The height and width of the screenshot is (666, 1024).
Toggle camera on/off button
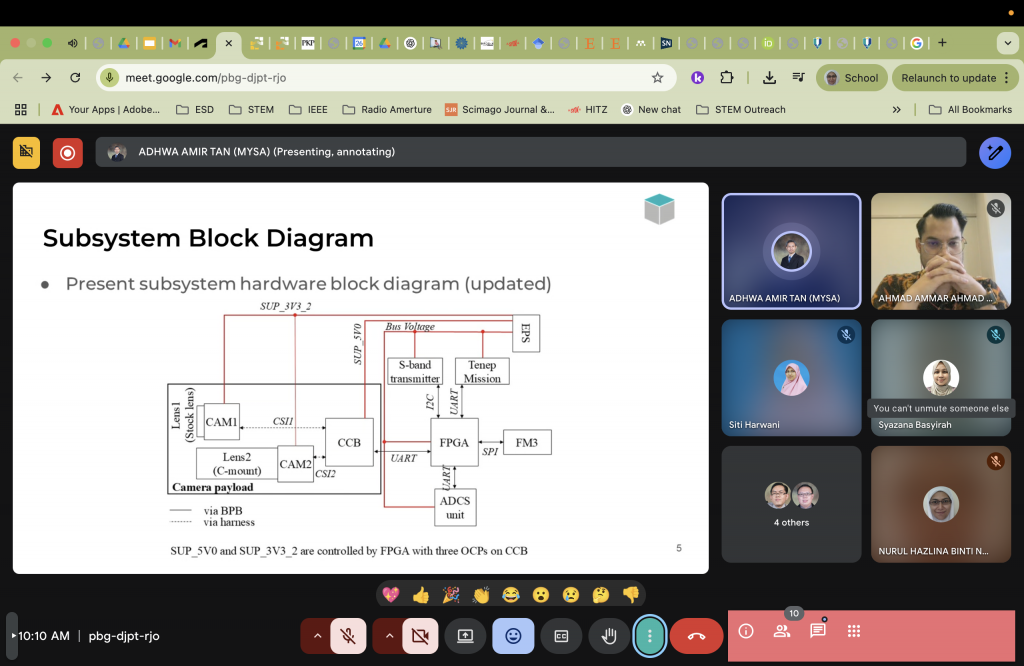(x=420, y=635)
